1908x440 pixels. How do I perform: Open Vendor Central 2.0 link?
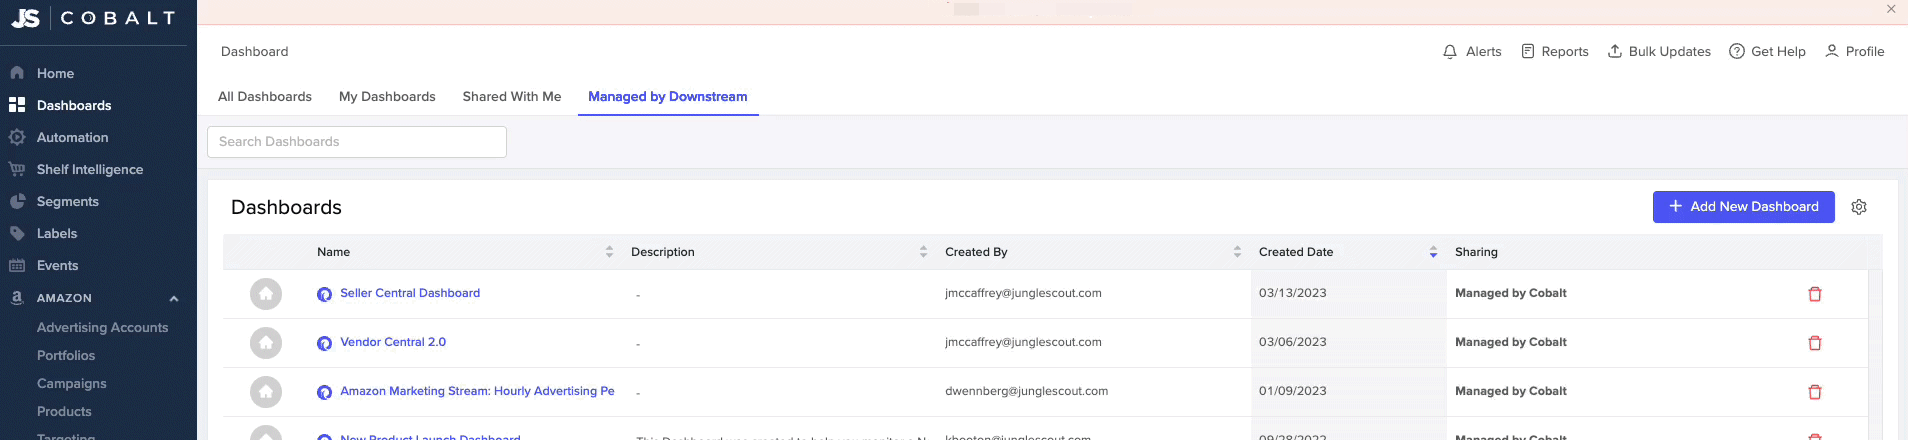[393, 342]
